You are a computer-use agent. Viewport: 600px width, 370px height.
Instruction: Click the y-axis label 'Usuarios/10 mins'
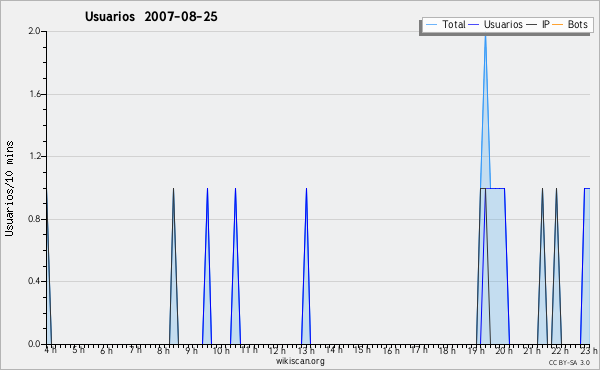(x=9, y=188)
